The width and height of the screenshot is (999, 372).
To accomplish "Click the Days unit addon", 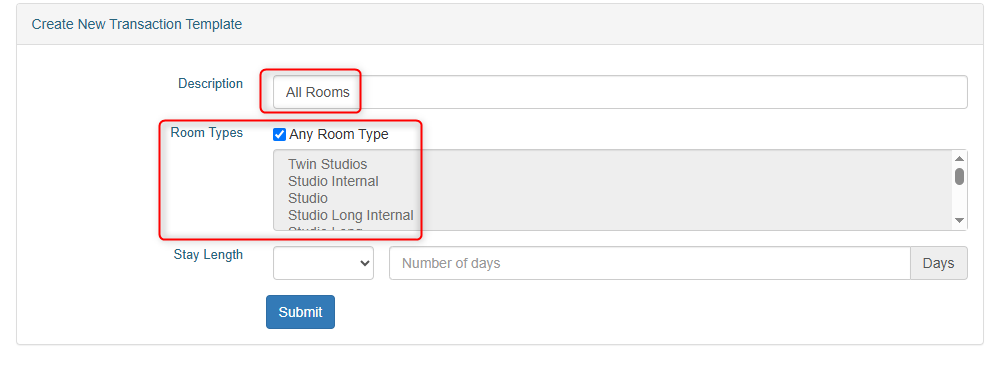I will pos(938,263).
